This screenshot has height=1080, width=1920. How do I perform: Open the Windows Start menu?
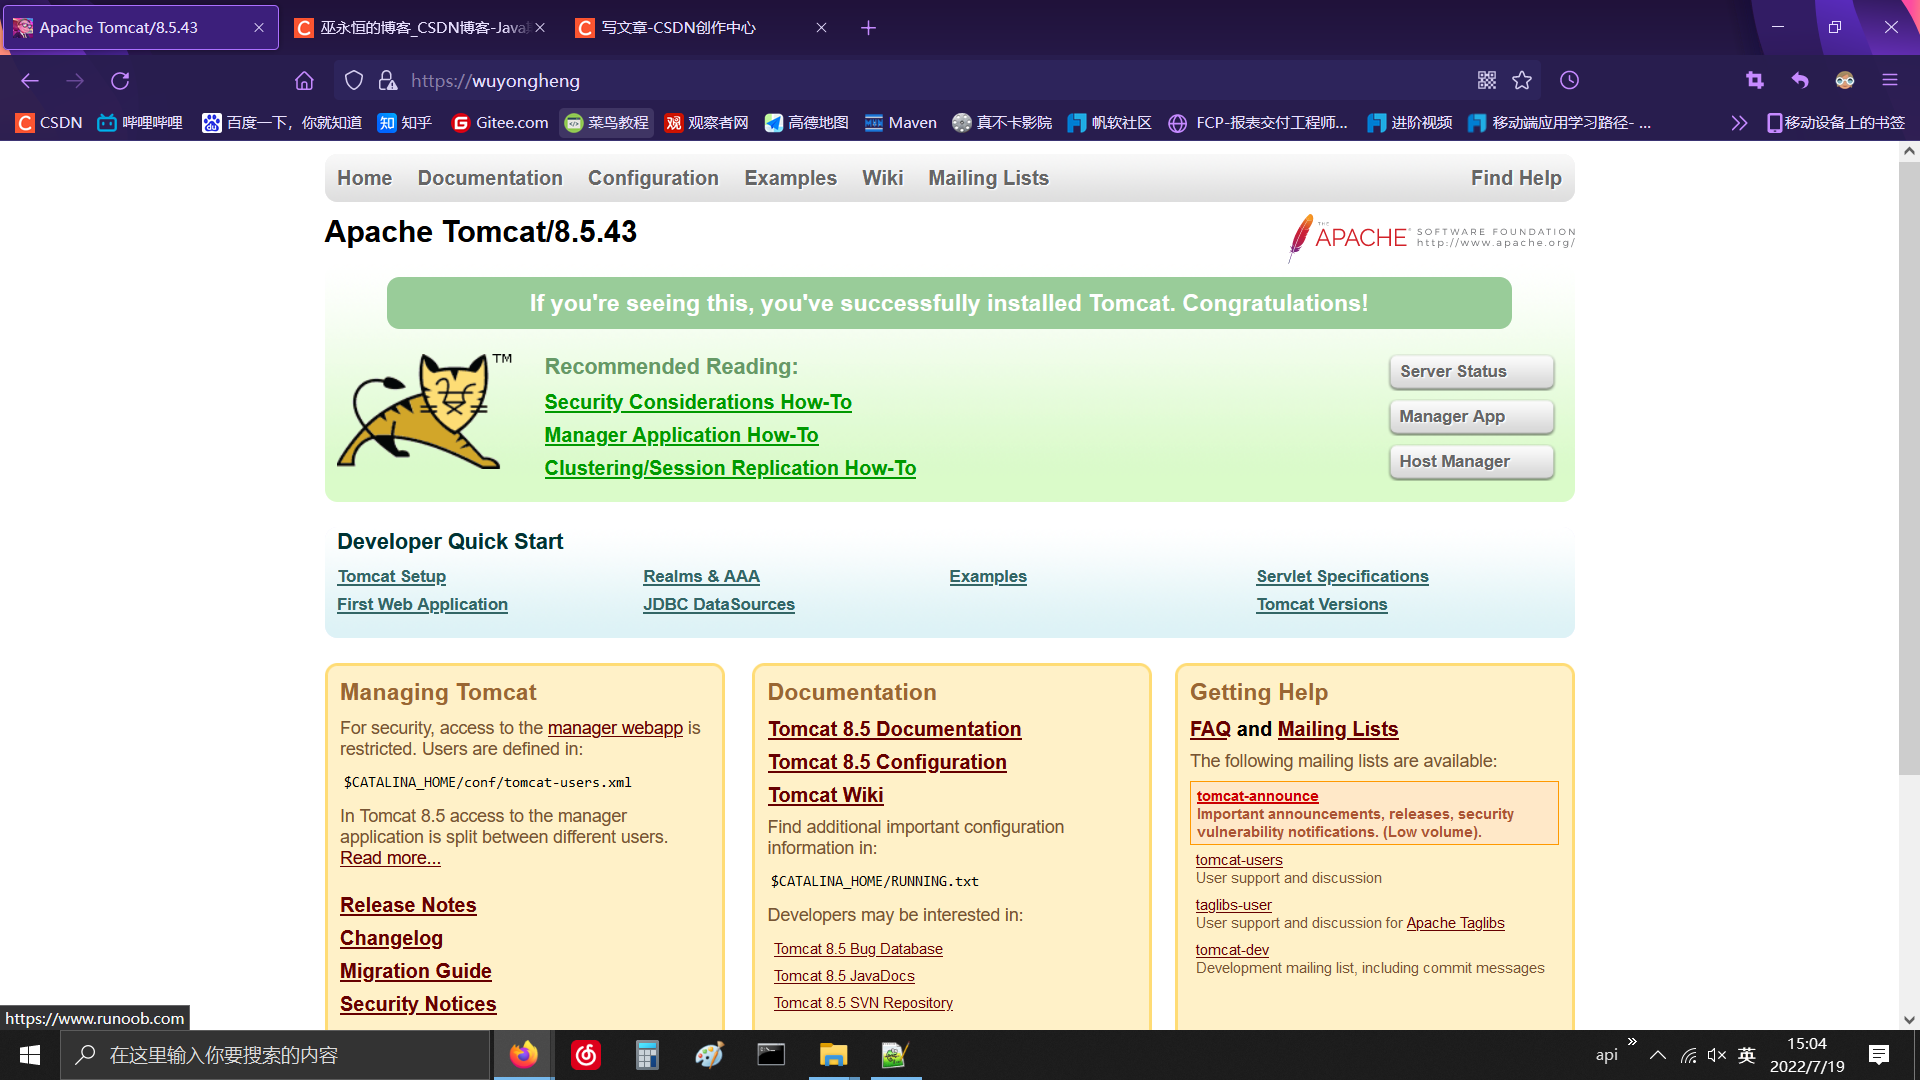(30, 1055)
